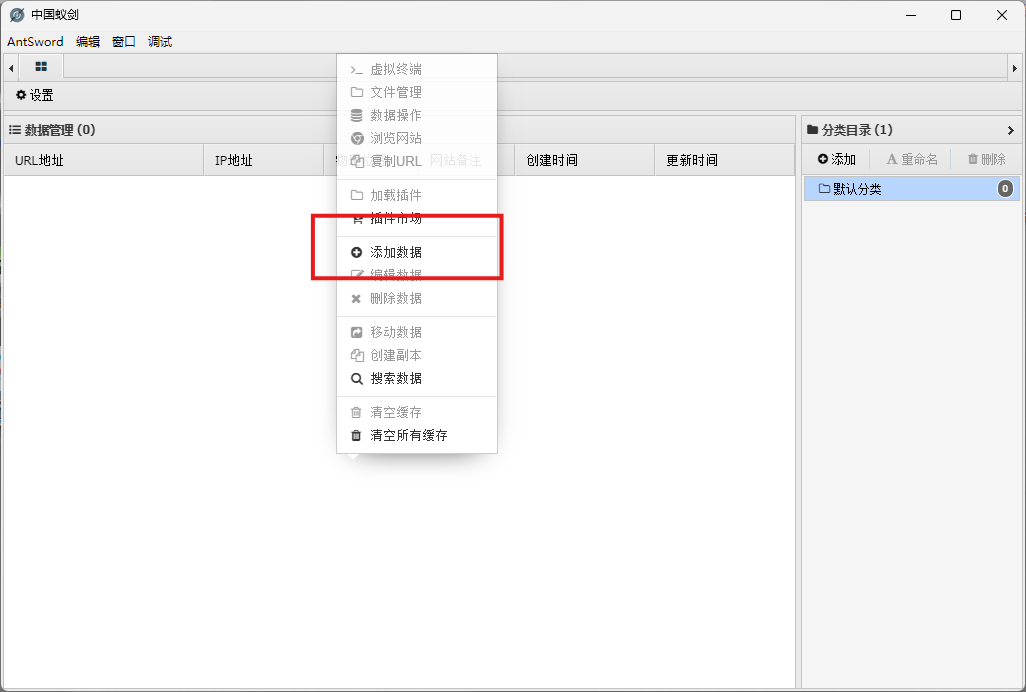1026x692 pixels.
Task: Open the 编辑 menu
Action: (88, 41)
